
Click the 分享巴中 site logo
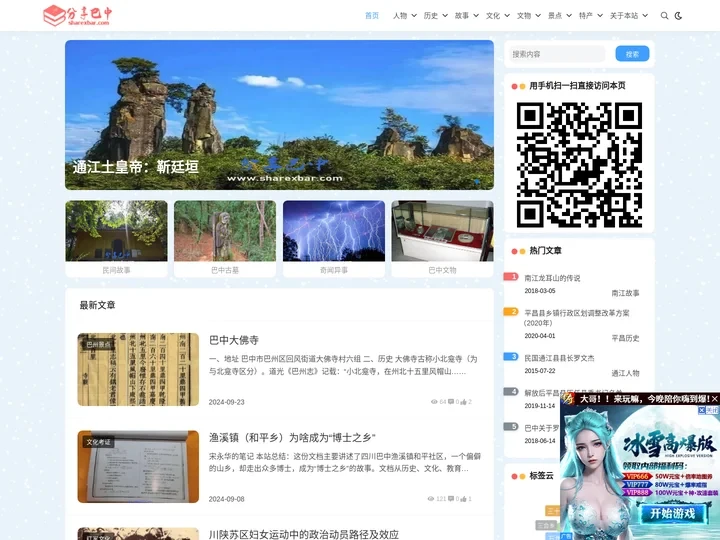[x=78, y=16]
